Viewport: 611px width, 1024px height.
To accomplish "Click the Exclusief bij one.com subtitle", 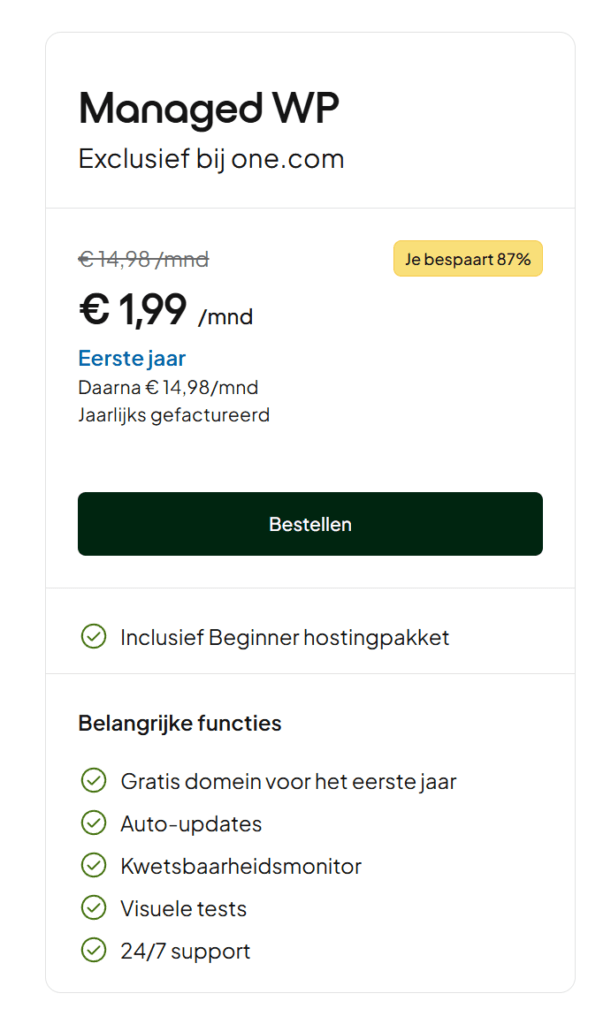I will 211,158.
